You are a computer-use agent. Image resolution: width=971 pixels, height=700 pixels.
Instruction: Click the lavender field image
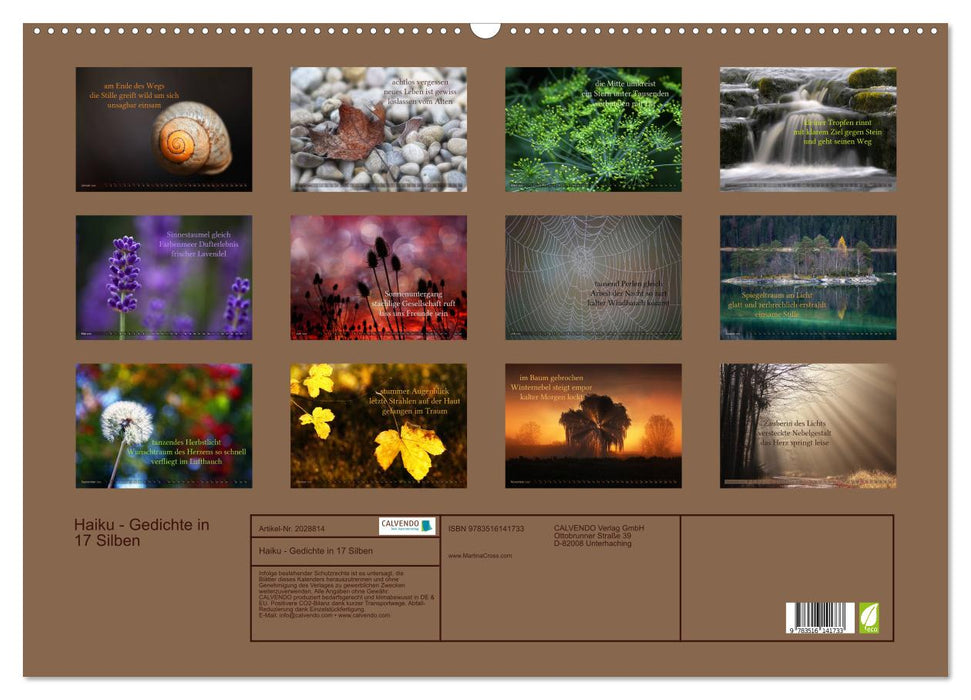tap(165, 275)
